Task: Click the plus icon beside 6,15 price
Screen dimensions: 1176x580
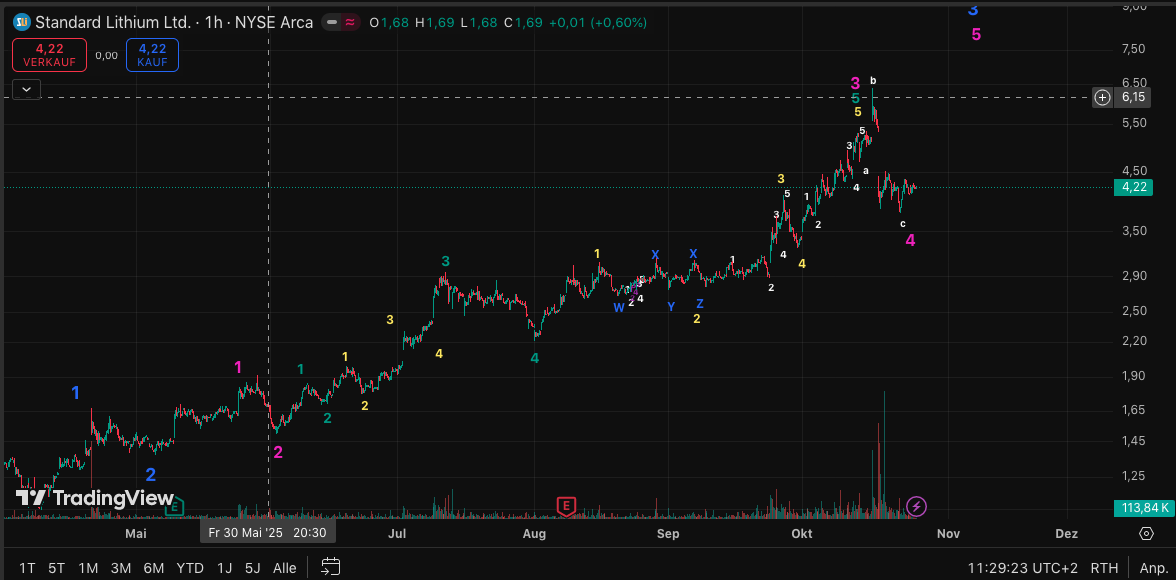Action: [x=1102, y=97]
